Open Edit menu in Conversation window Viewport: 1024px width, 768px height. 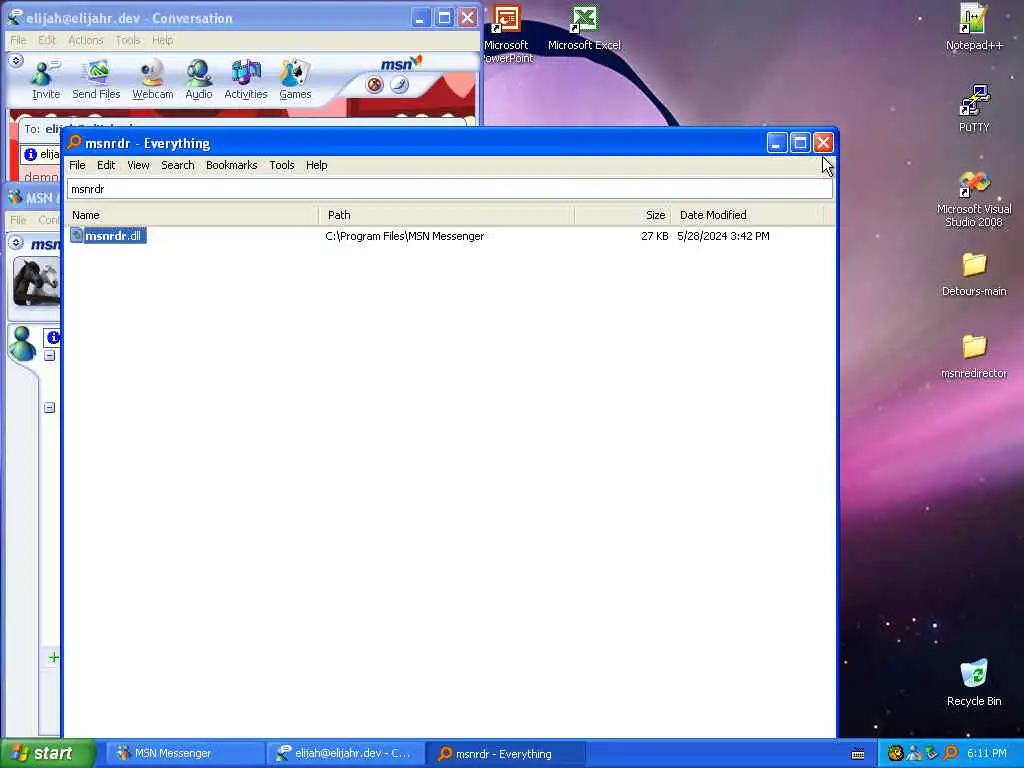(x=47, y=40)
